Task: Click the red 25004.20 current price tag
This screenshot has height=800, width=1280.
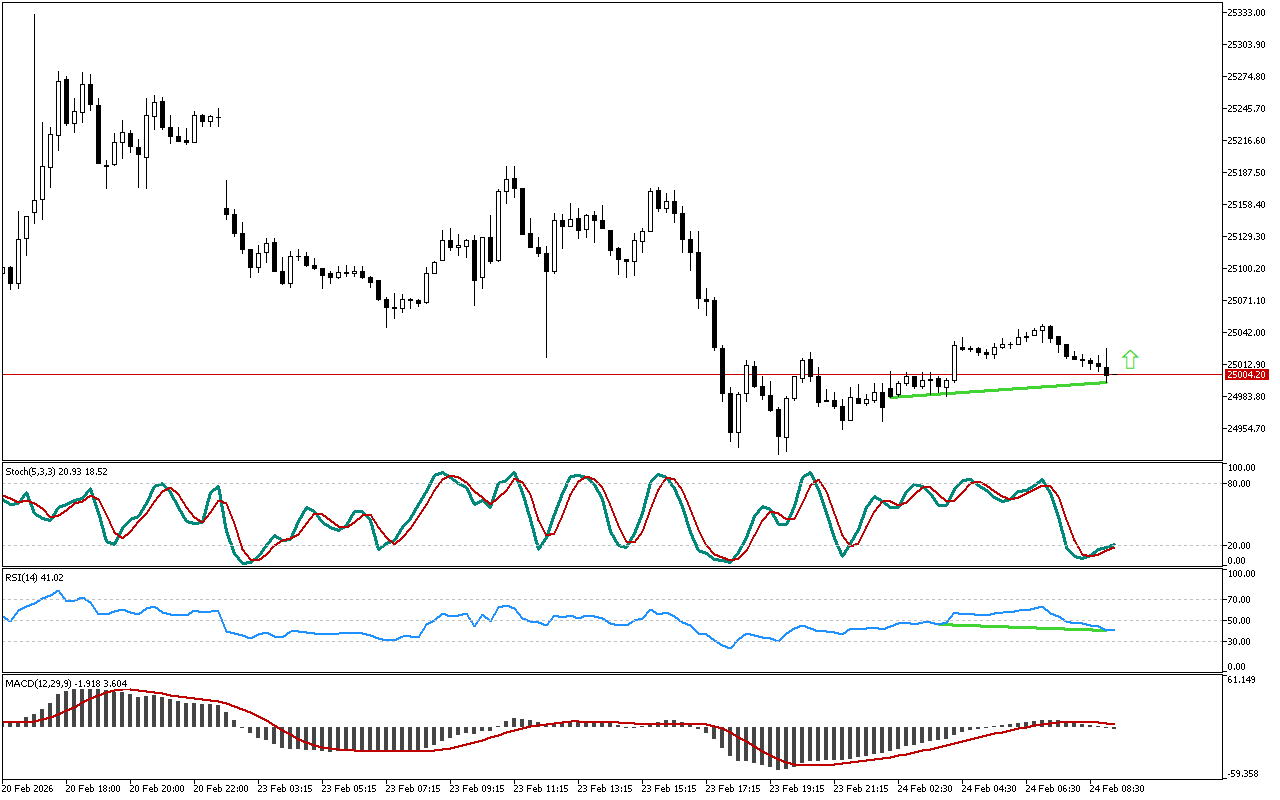Action: (1247, 374)
